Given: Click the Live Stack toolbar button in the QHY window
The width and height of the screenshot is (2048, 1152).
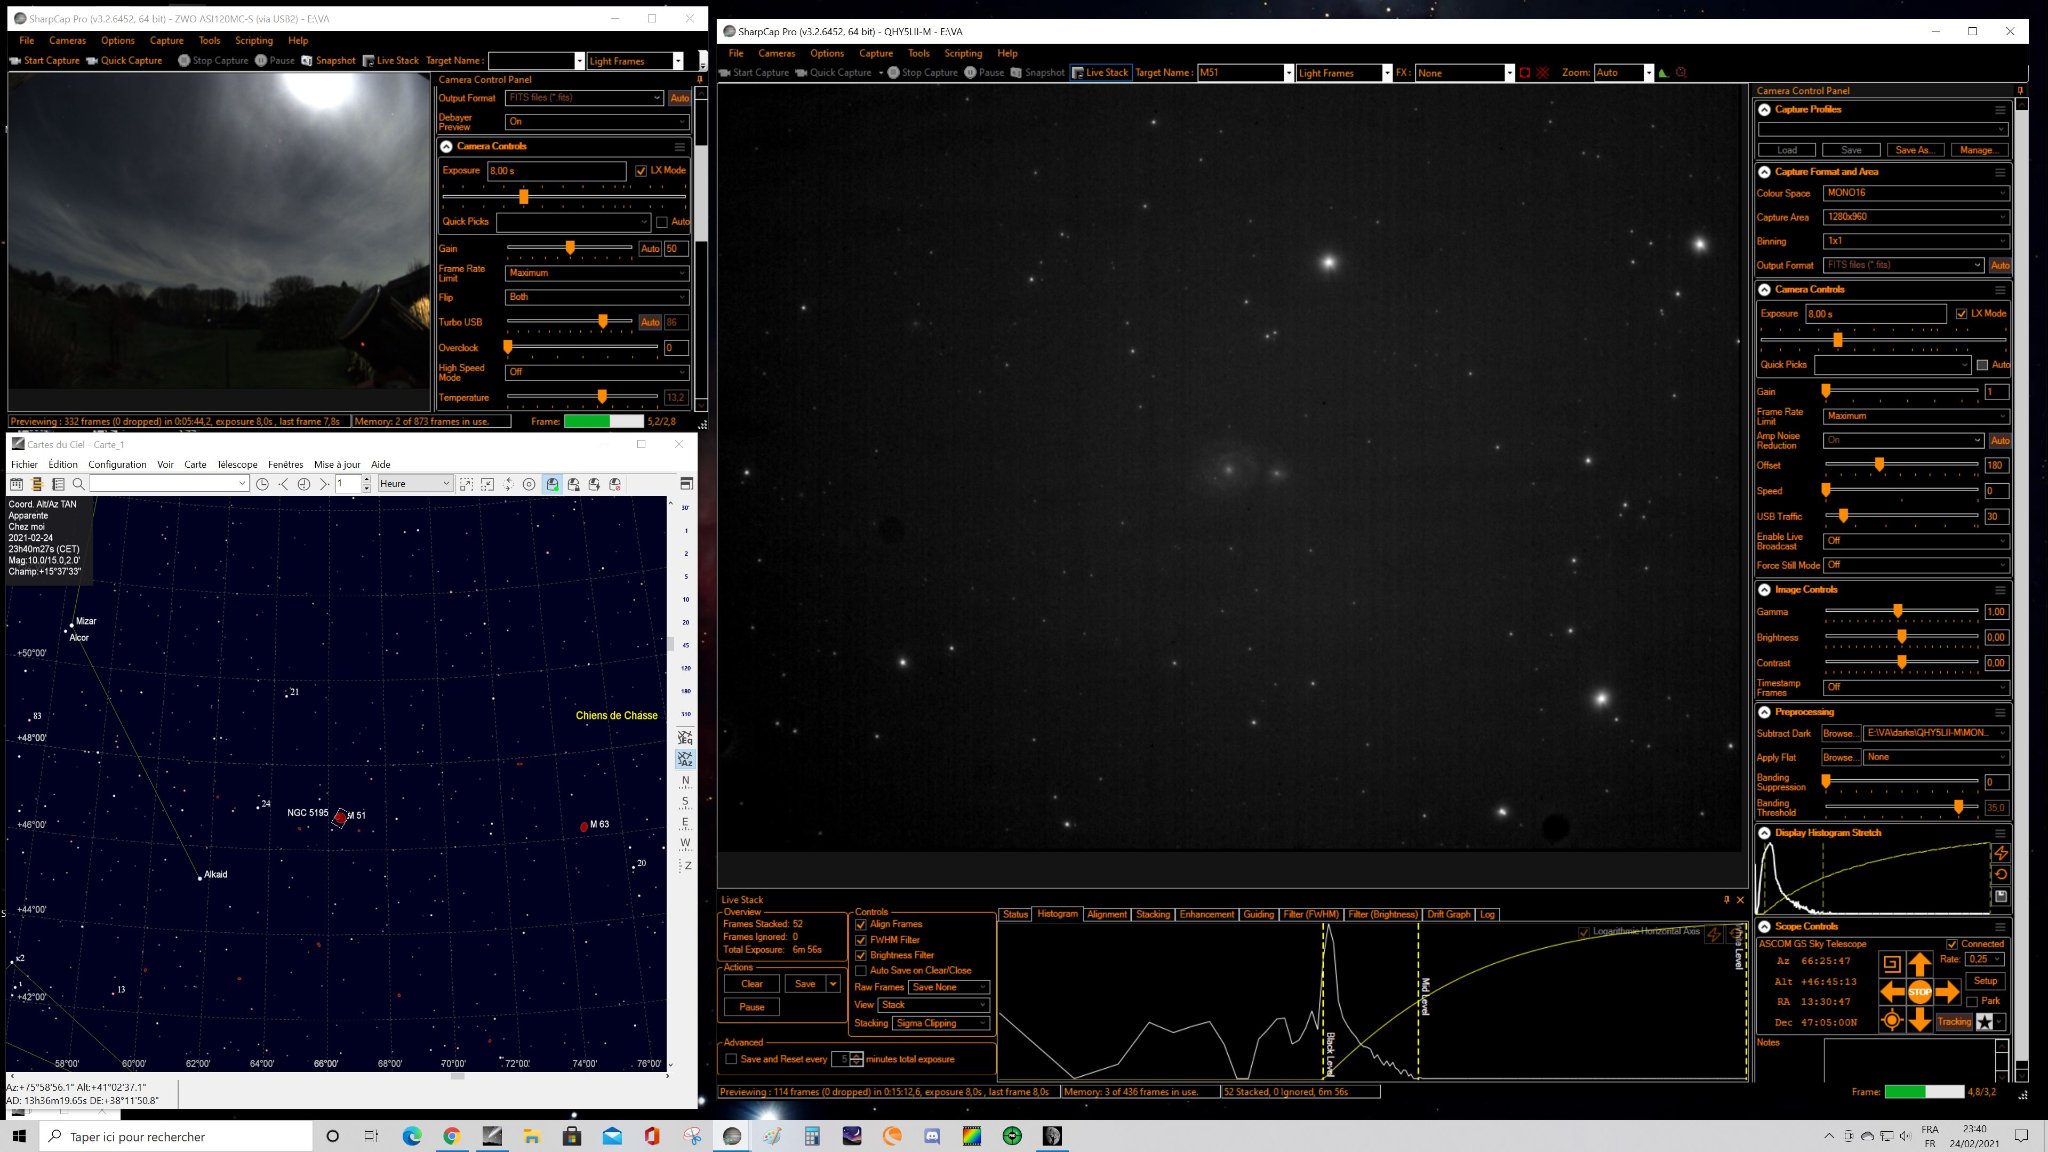Looking at the screenshot, I should (1100, 73).
